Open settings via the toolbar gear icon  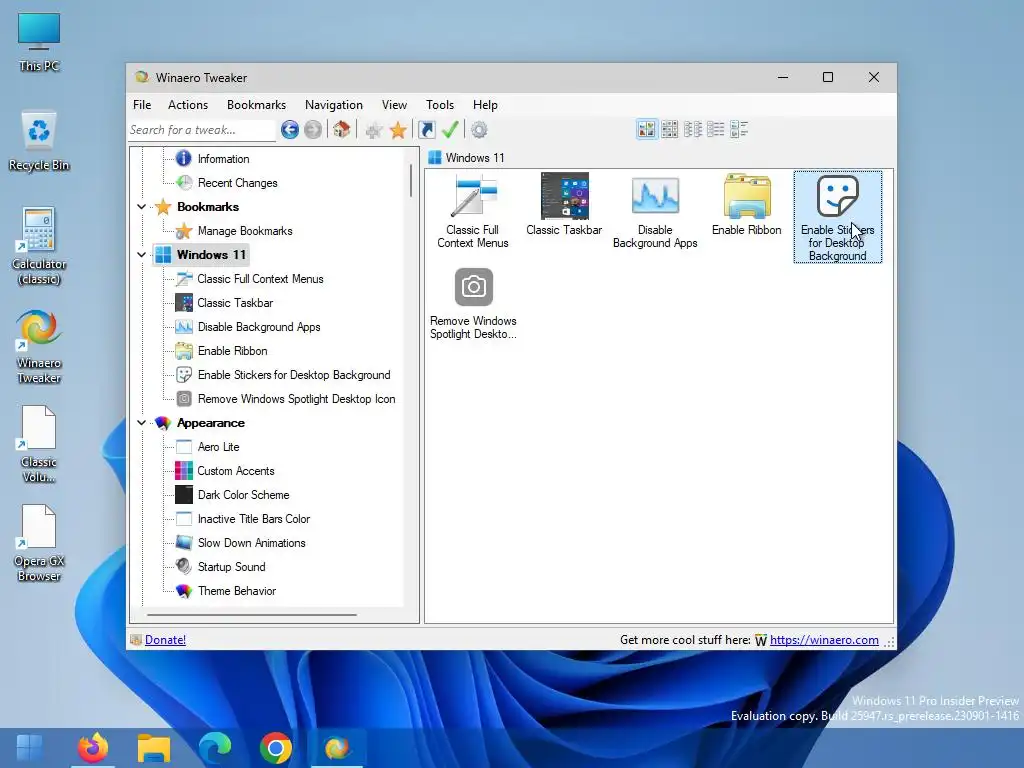click(479, 130)
